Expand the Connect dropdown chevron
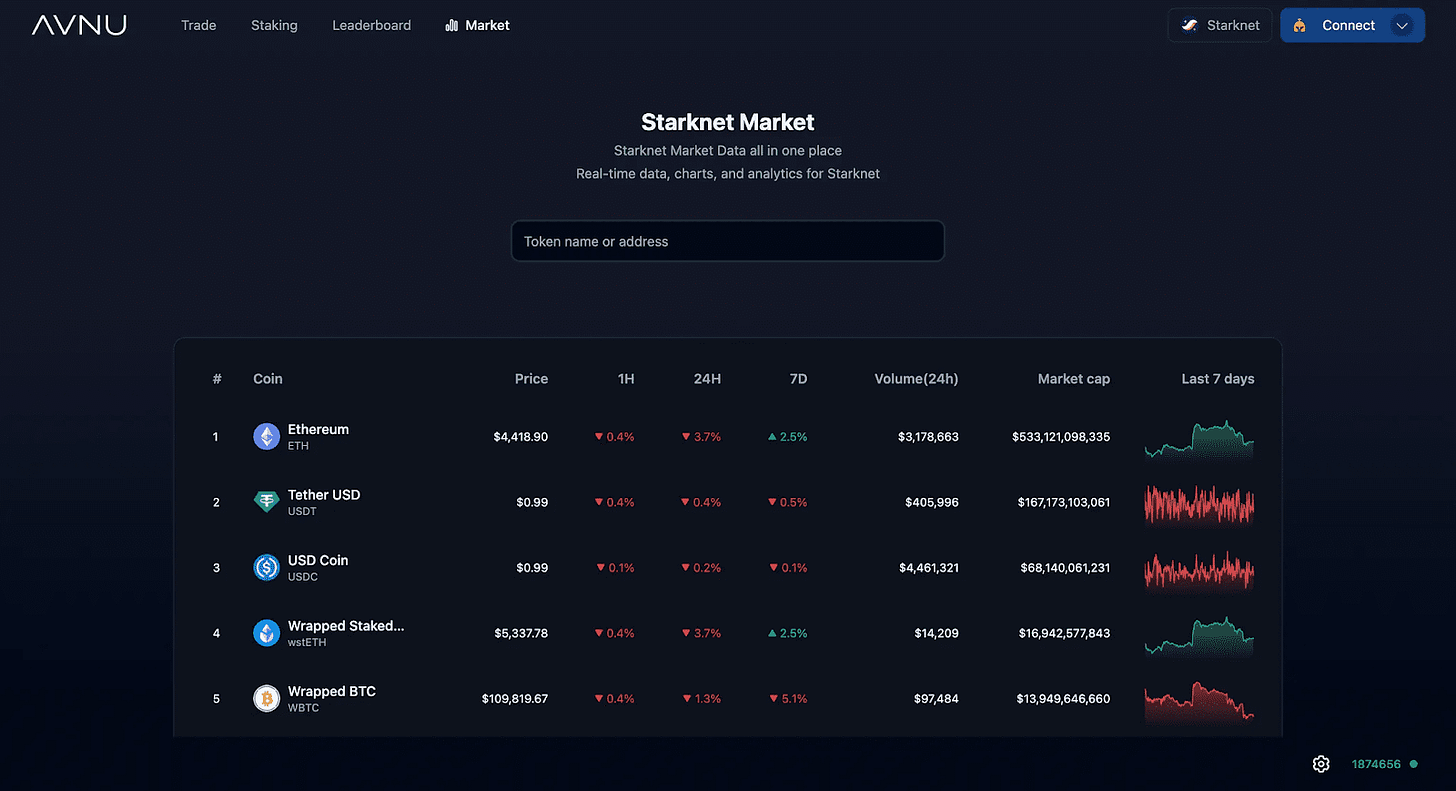 1402,25
